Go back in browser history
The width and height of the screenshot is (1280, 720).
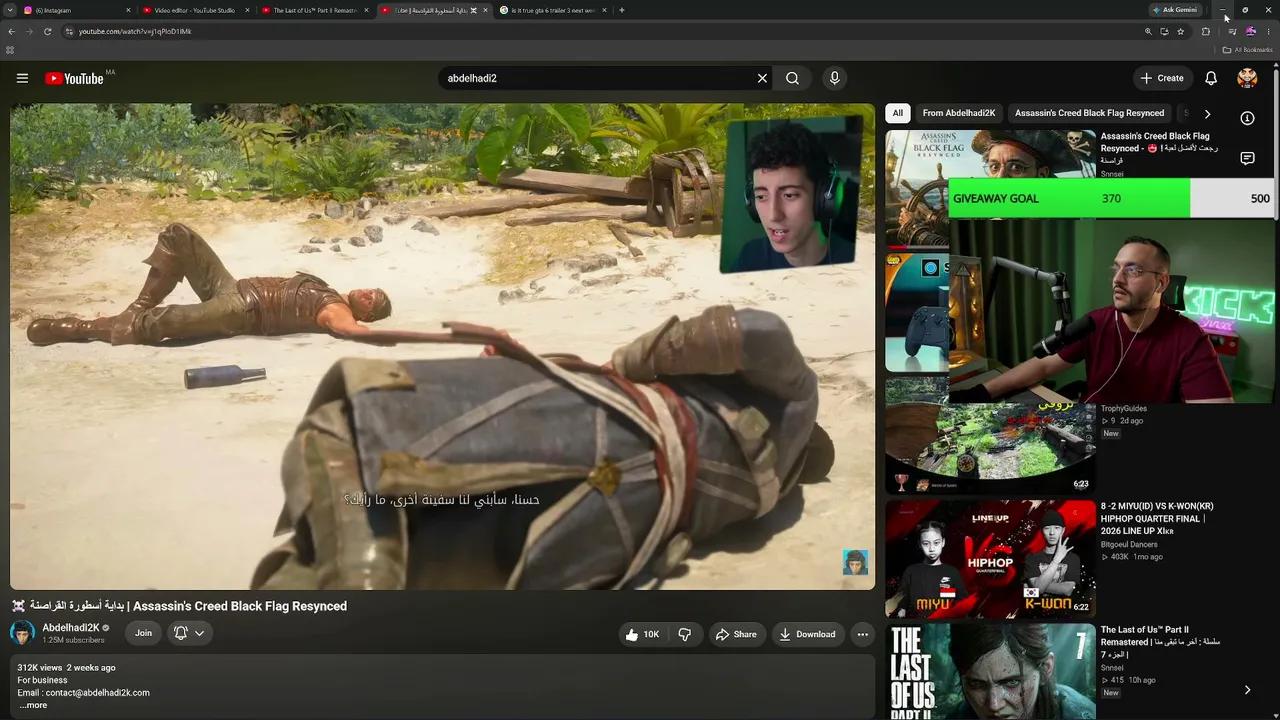click(12, 31)
